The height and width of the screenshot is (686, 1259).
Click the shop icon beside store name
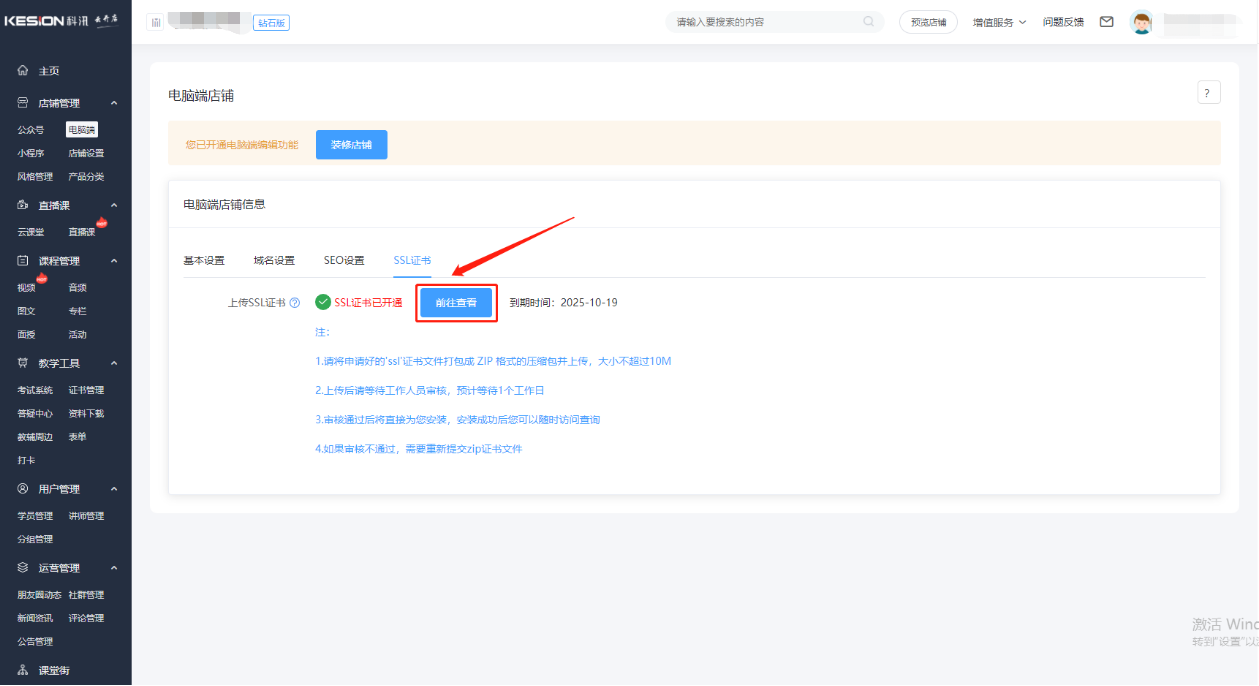pos(156,22)
